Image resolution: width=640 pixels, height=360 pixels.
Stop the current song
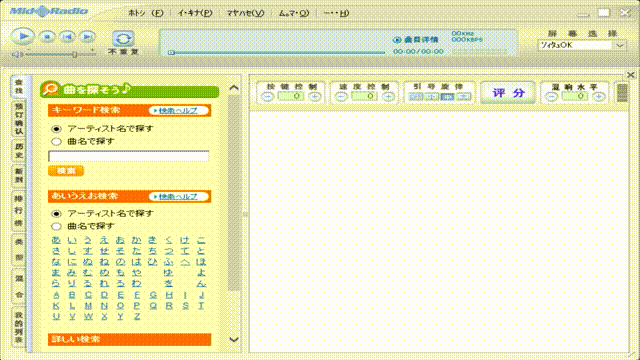pyautogui.click(x=47, y=37)
